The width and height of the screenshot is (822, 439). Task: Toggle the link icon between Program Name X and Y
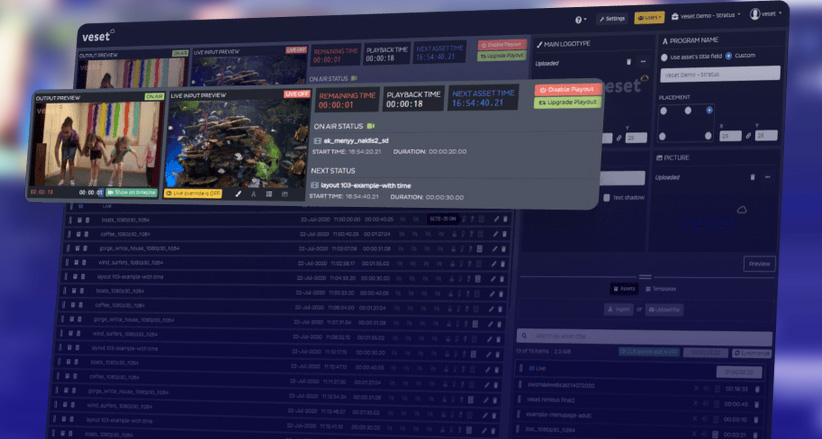pyautogui.click(x=748, y=136)
